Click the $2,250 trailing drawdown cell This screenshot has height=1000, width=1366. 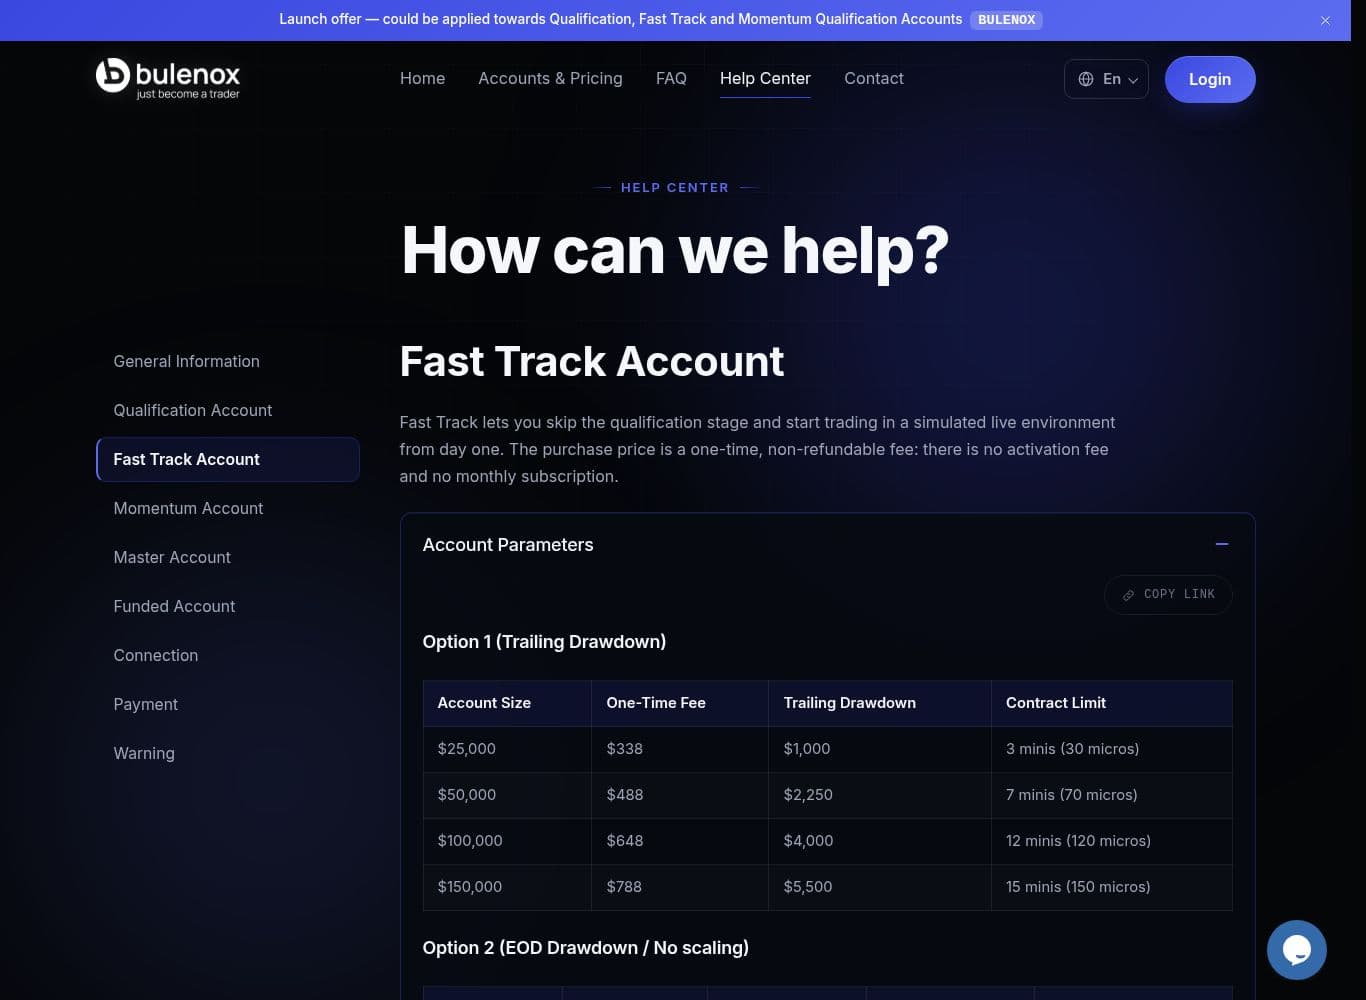[x=880, y=795]
